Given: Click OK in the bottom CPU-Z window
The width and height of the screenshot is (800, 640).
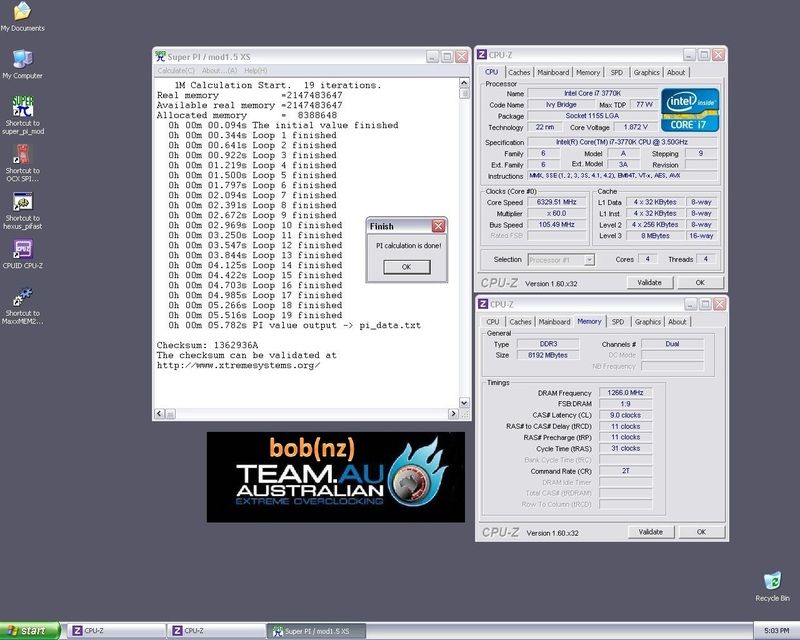Looking at the screenshot, I should (701, 532).
